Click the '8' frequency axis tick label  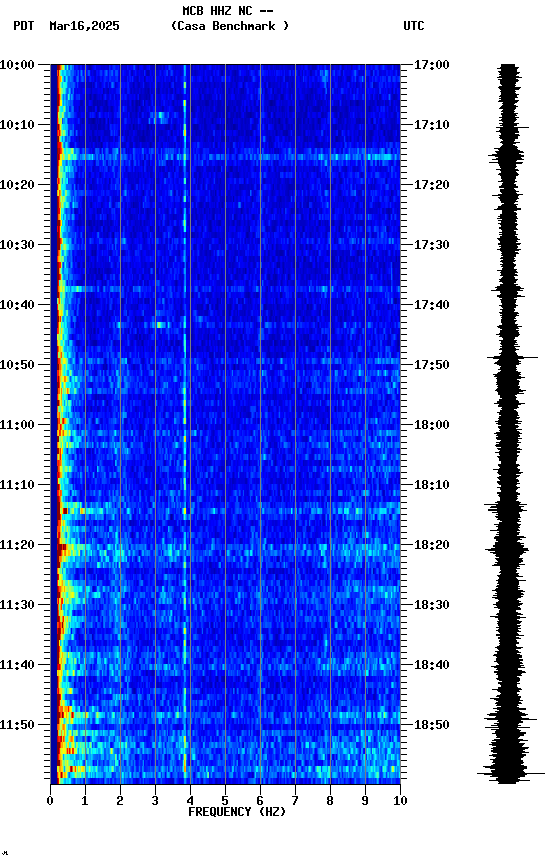[330, 801]
